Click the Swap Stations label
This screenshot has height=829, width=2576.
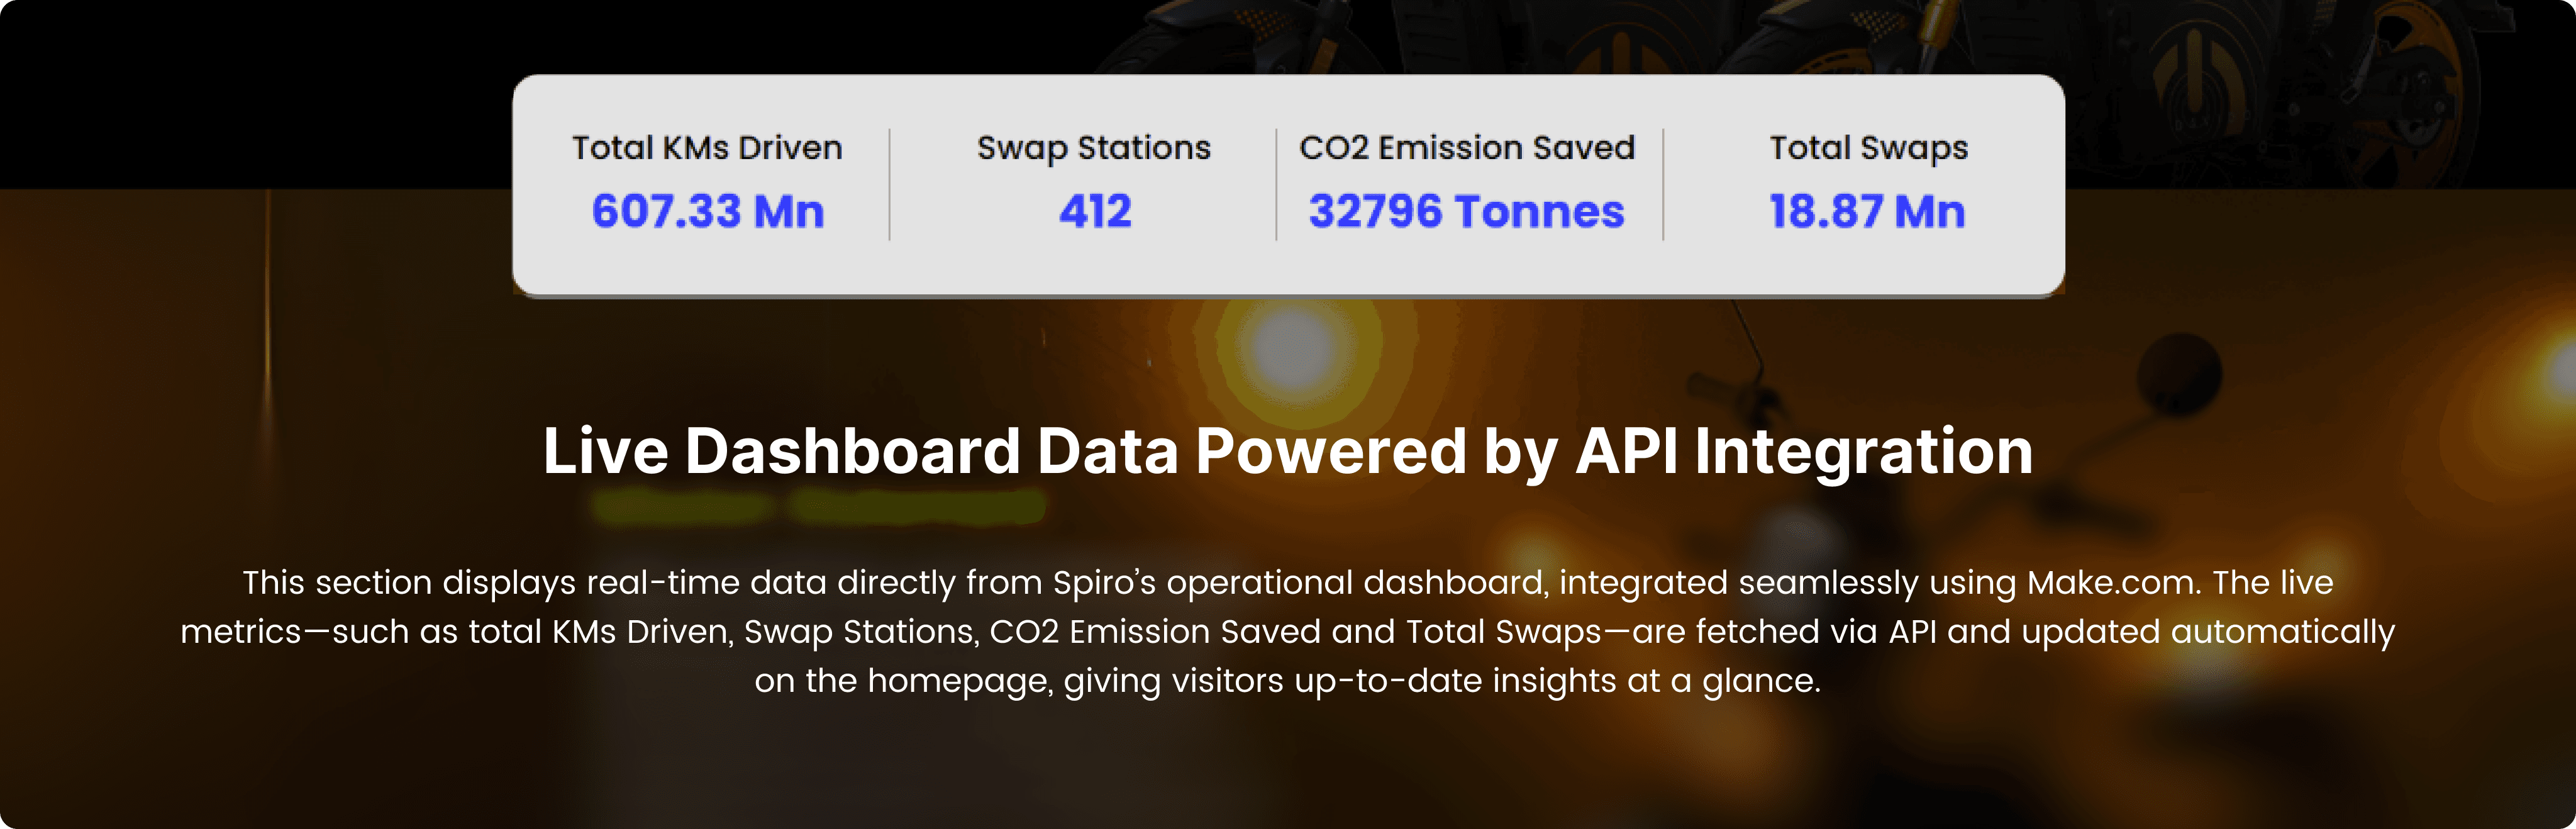pyautogui.click(x=1093, y=148)
